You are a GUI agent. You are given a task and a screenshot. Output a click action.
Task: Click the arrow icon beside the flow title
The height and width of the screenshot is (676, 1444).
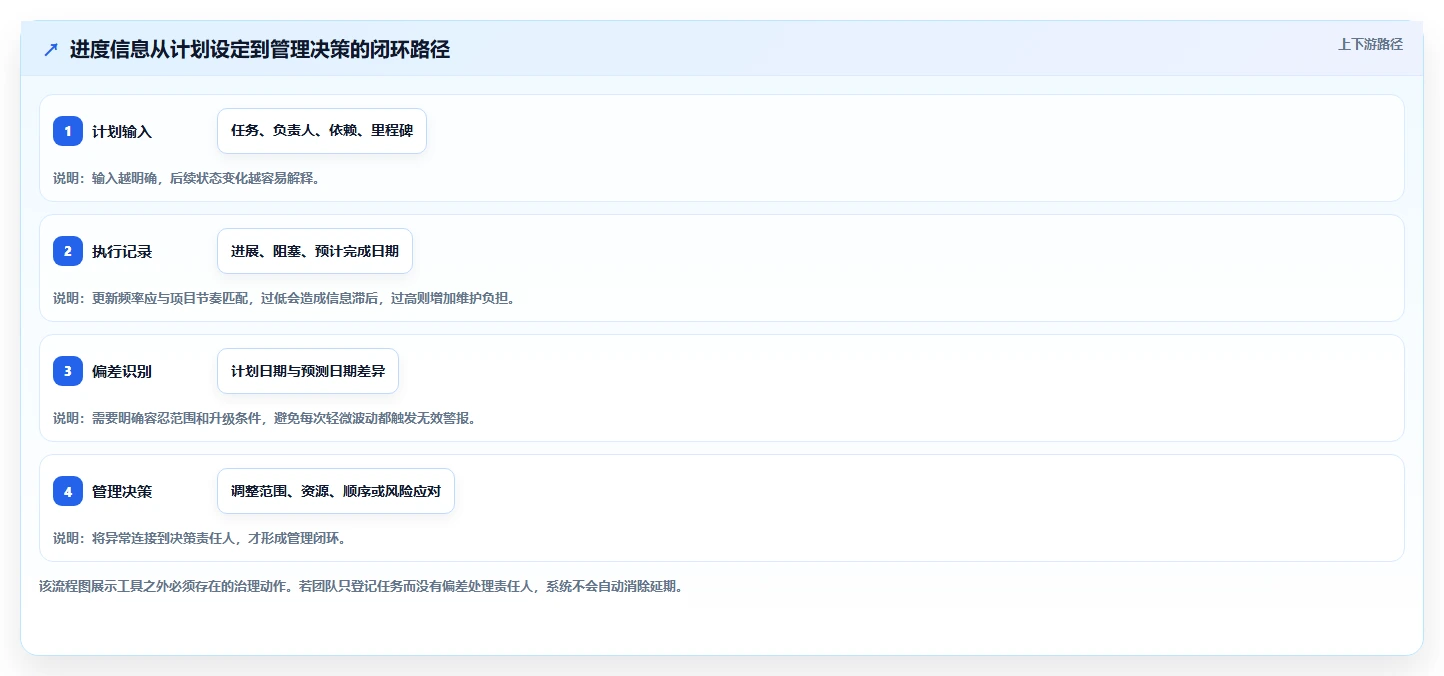51,50
